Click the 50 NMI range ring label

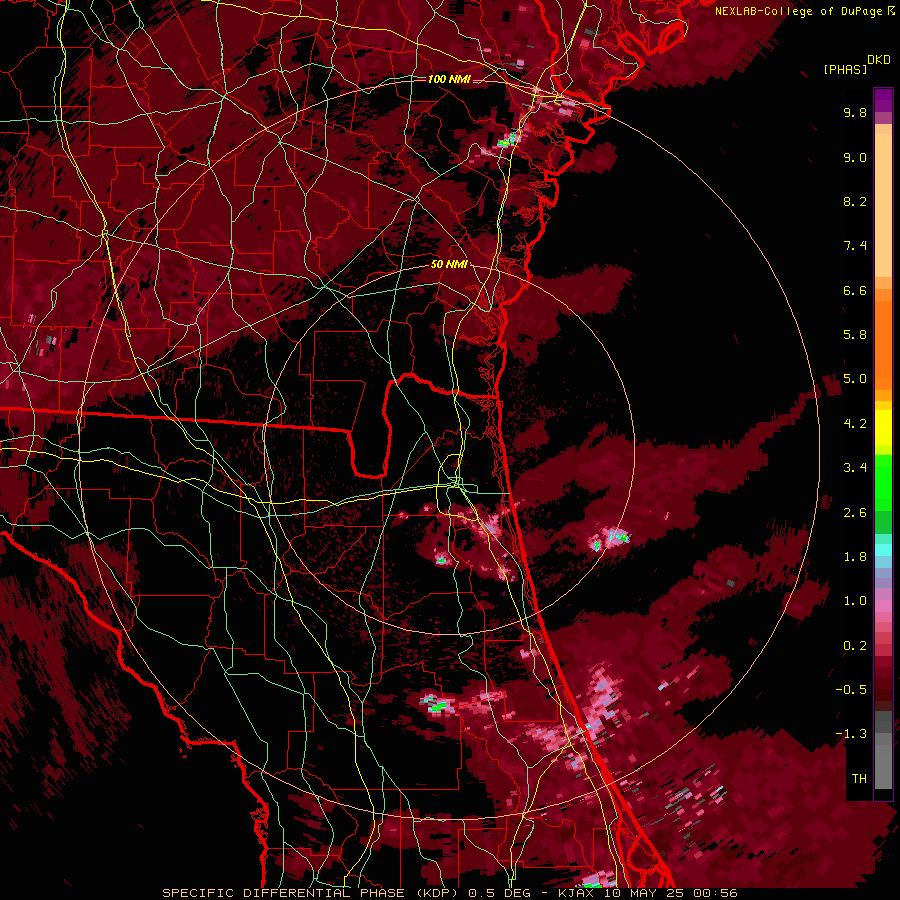tap(449, 264)
